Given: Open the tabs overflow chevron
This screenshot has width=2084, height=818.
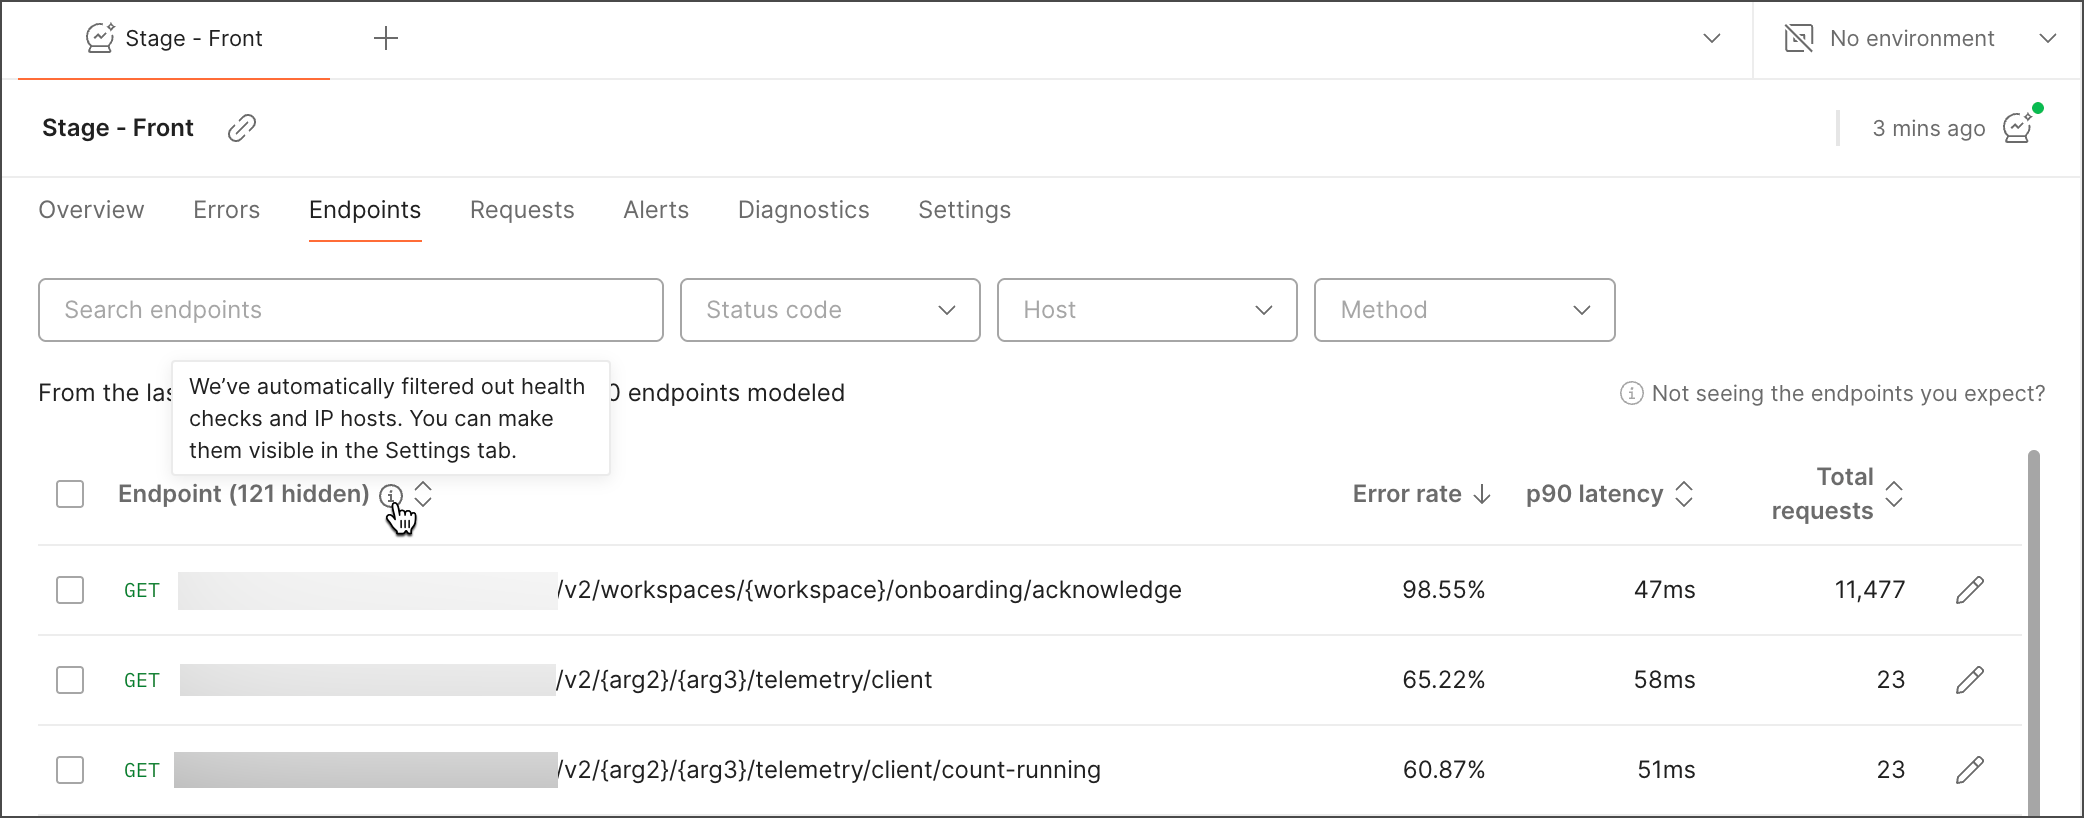Looking at the screenshot, I should click(1712, 38).
